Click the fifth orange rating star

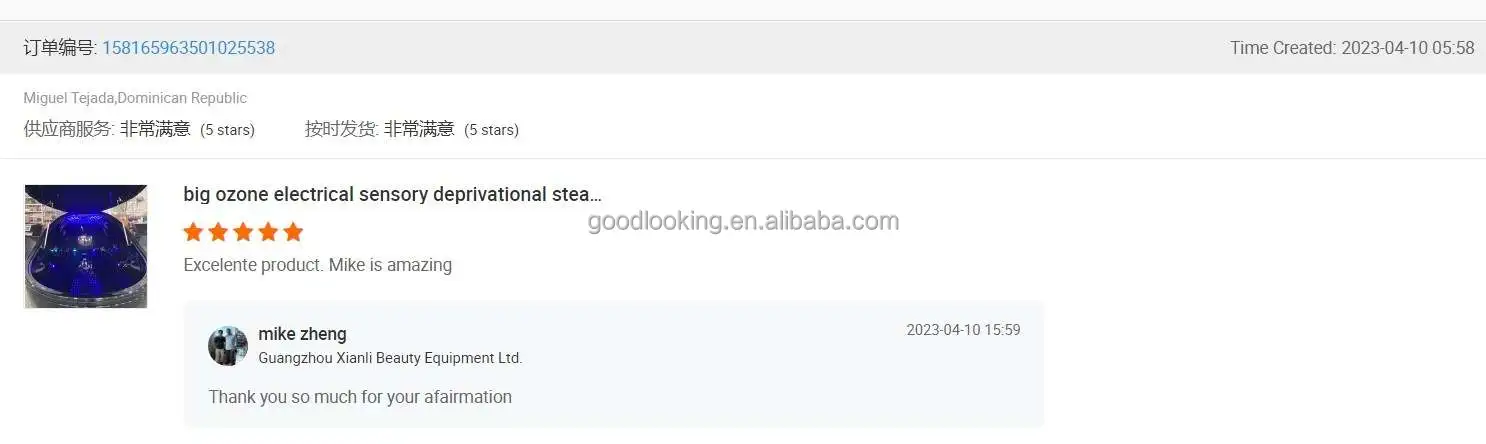[x=293, y=232]
